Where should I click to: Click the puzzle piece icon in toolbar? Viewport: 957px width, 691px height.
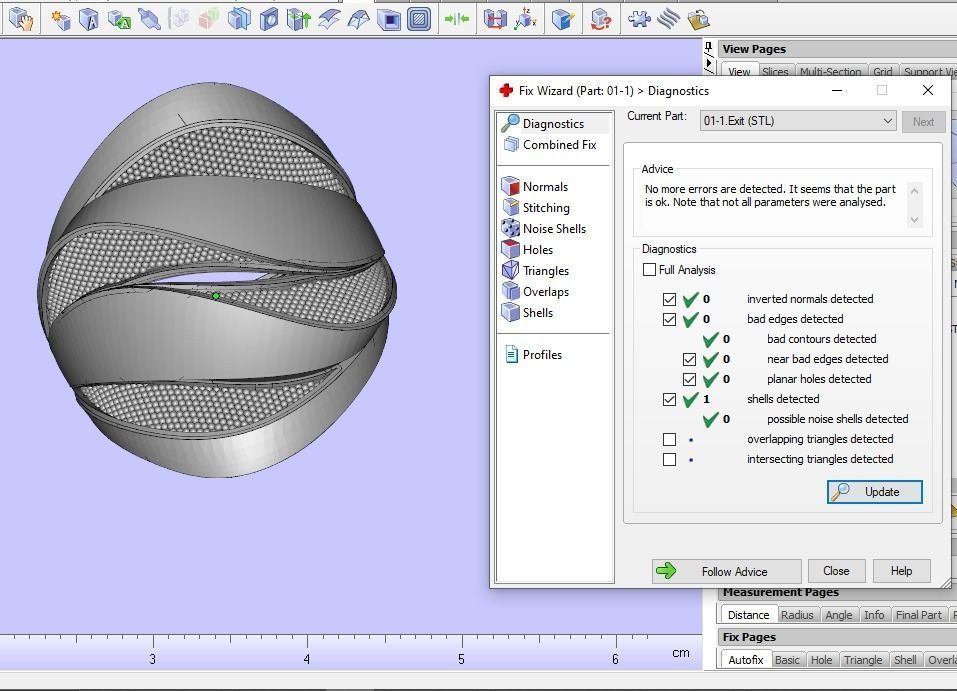tap(639, 20)
